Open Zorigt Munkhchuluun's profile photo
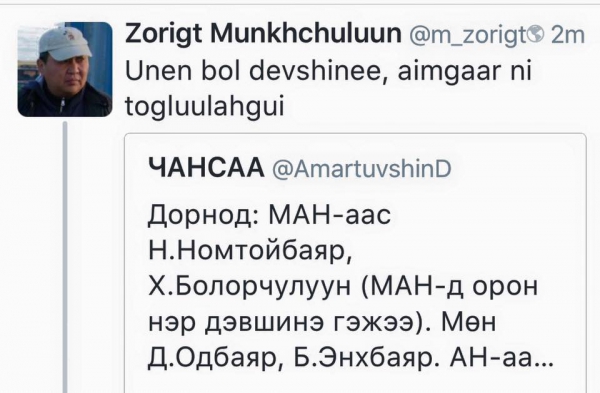 tap(65, 69)
